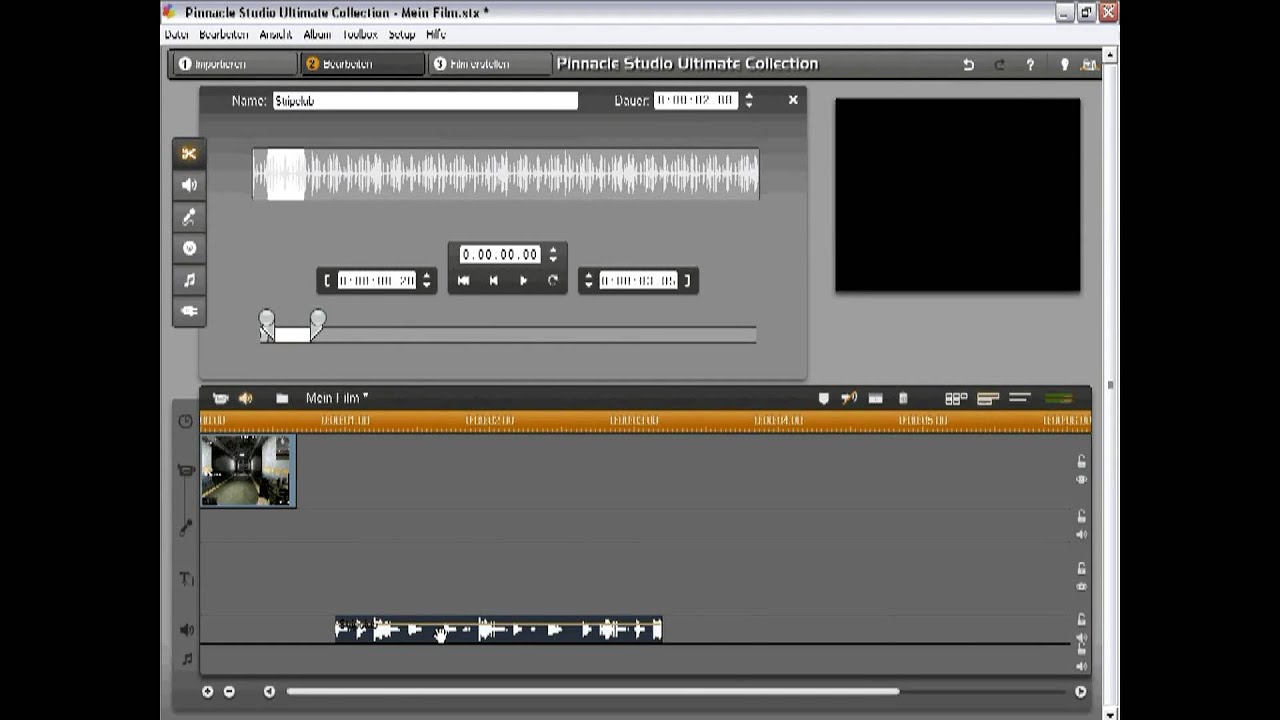Open the video toolbox camera icon
This screenshot has height=720, width=1280.
[x=220, y=398]
